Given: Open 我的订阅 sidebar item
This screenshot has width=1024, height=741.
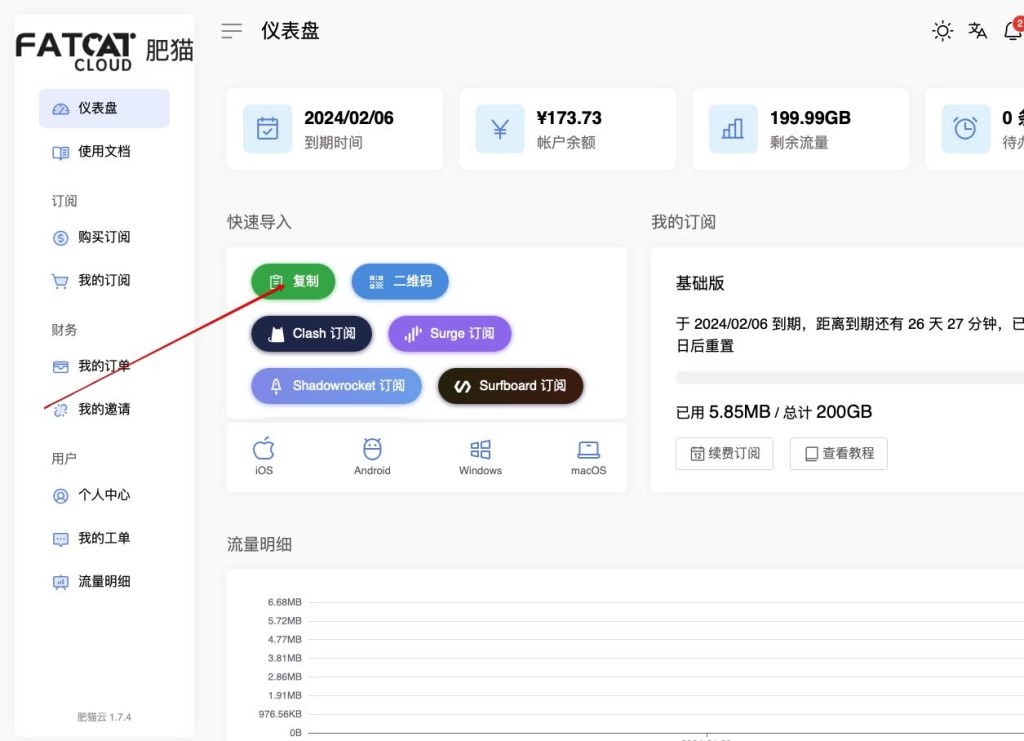Looking at the screenshot, I should 104,280.
